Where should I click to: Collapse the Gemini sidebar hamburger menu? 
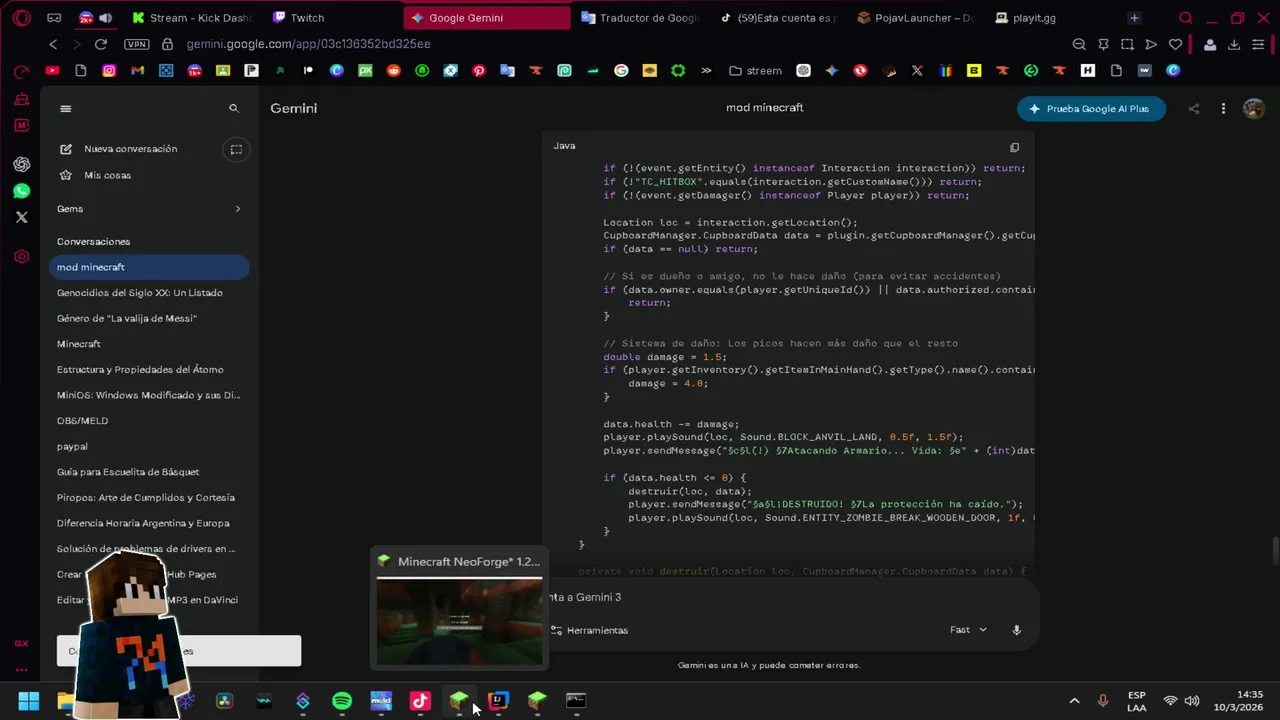pos(66,108)
